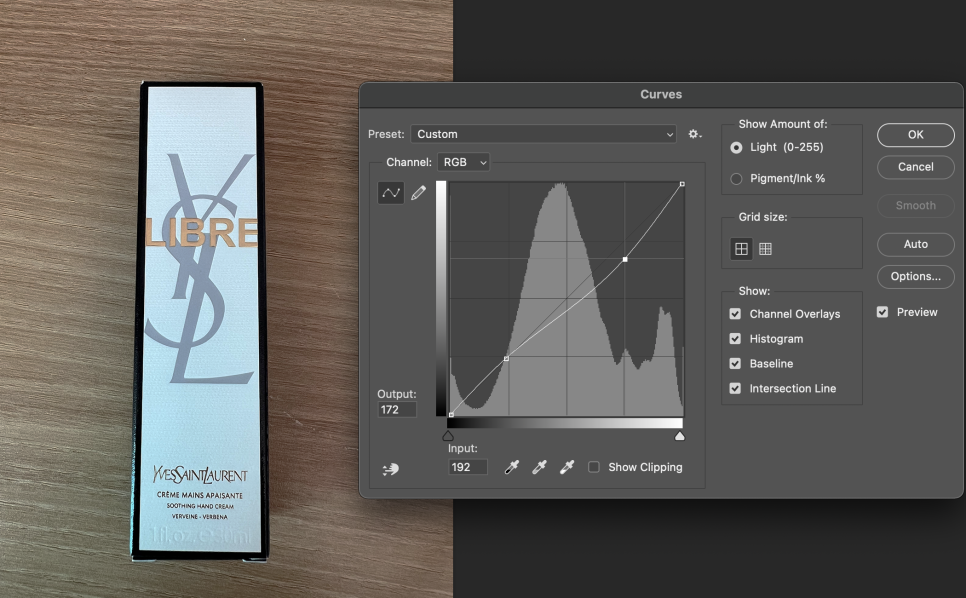Pick the gray point eyedropper

pyautogui.click(x=539, y=467)
